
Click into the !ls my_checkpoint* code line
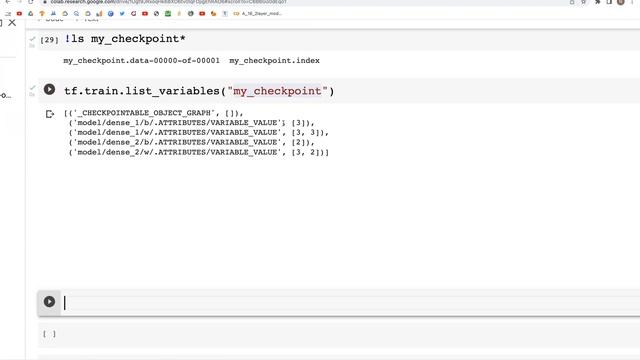[x=125, y=39]
